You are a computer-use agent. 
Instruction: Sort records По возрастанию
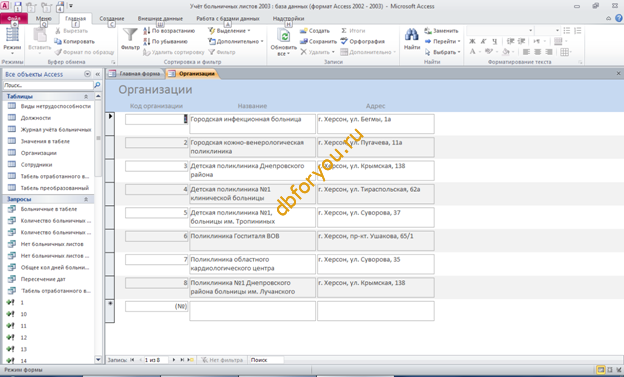pyautogui.click(x=169, y=31)
